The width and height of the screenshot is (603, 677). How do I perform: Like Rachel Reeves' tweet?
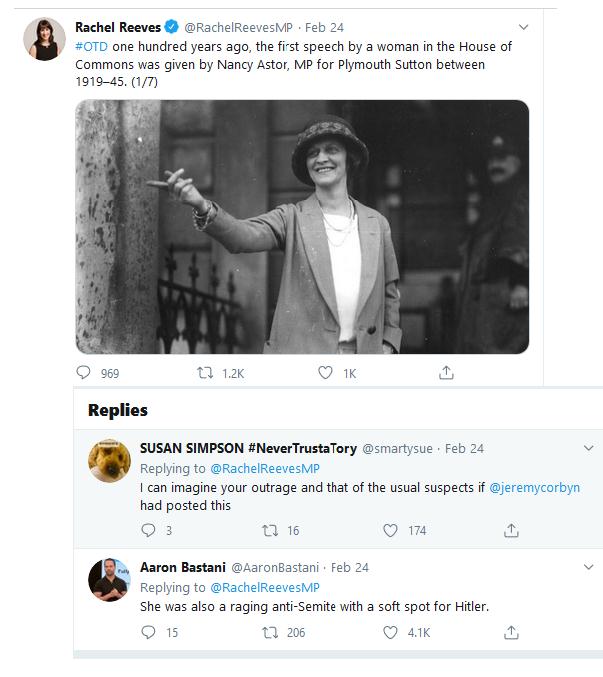(325, 373)
